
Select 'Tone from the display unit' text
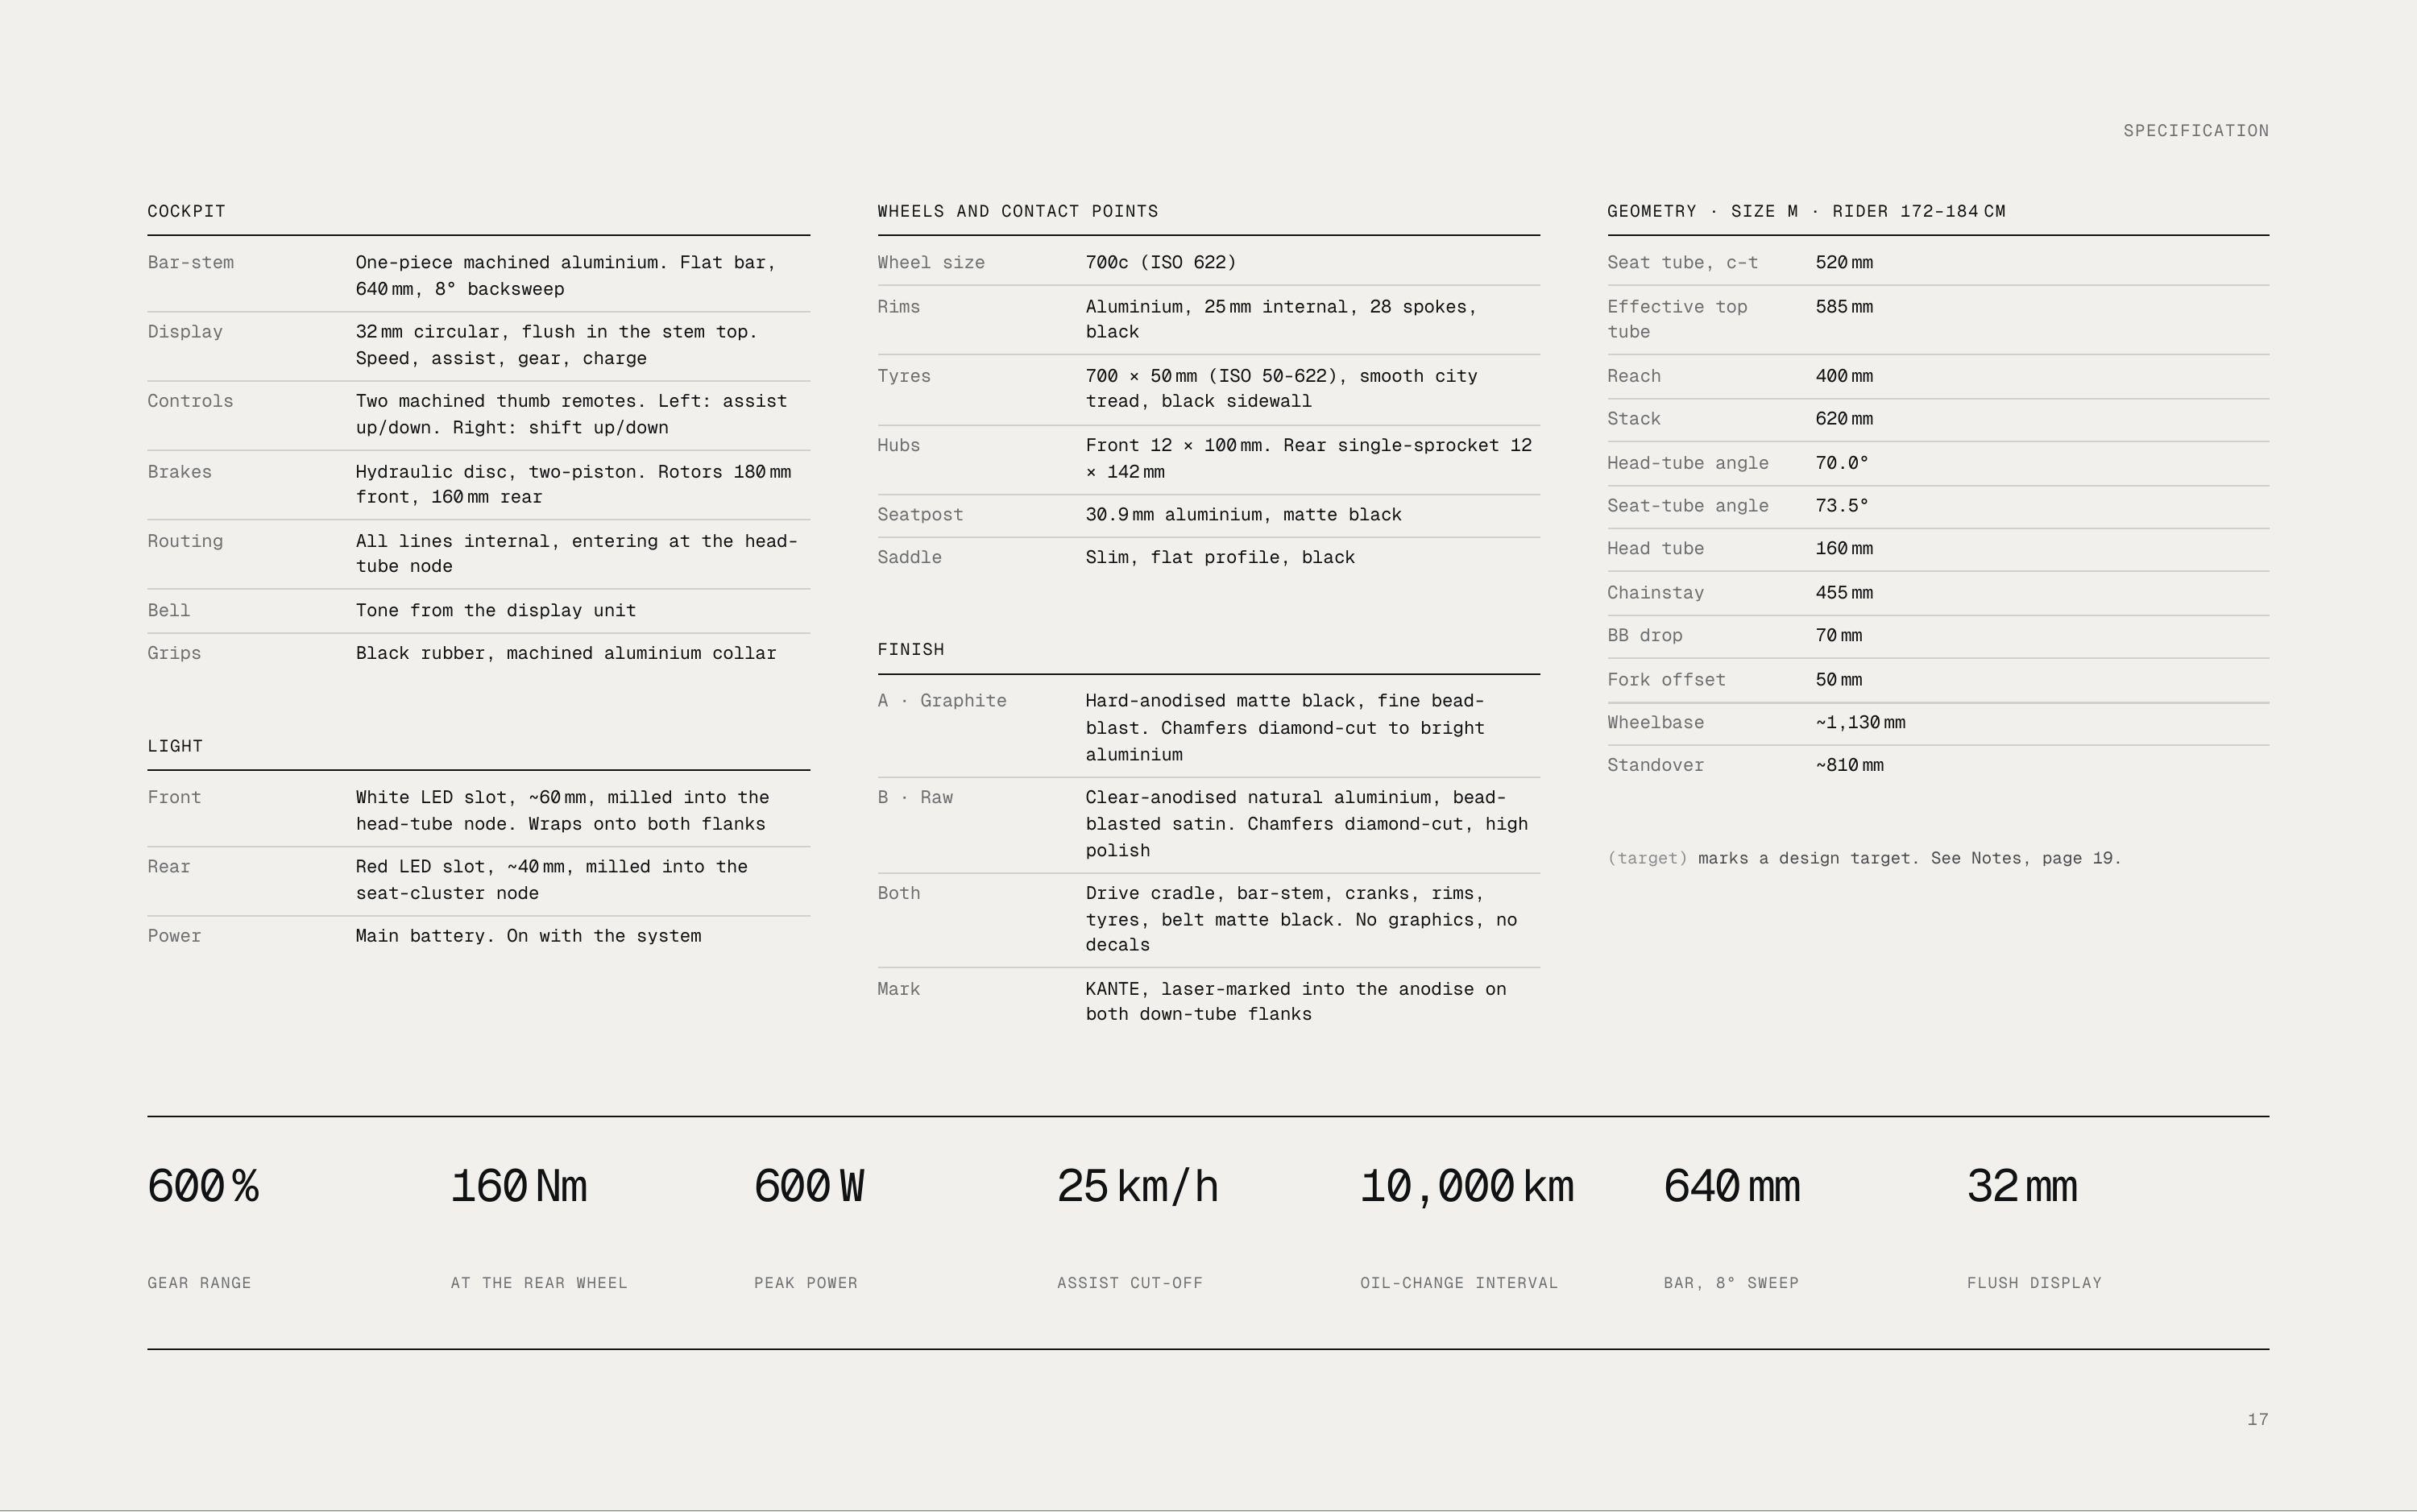click(x=496, y=610)
